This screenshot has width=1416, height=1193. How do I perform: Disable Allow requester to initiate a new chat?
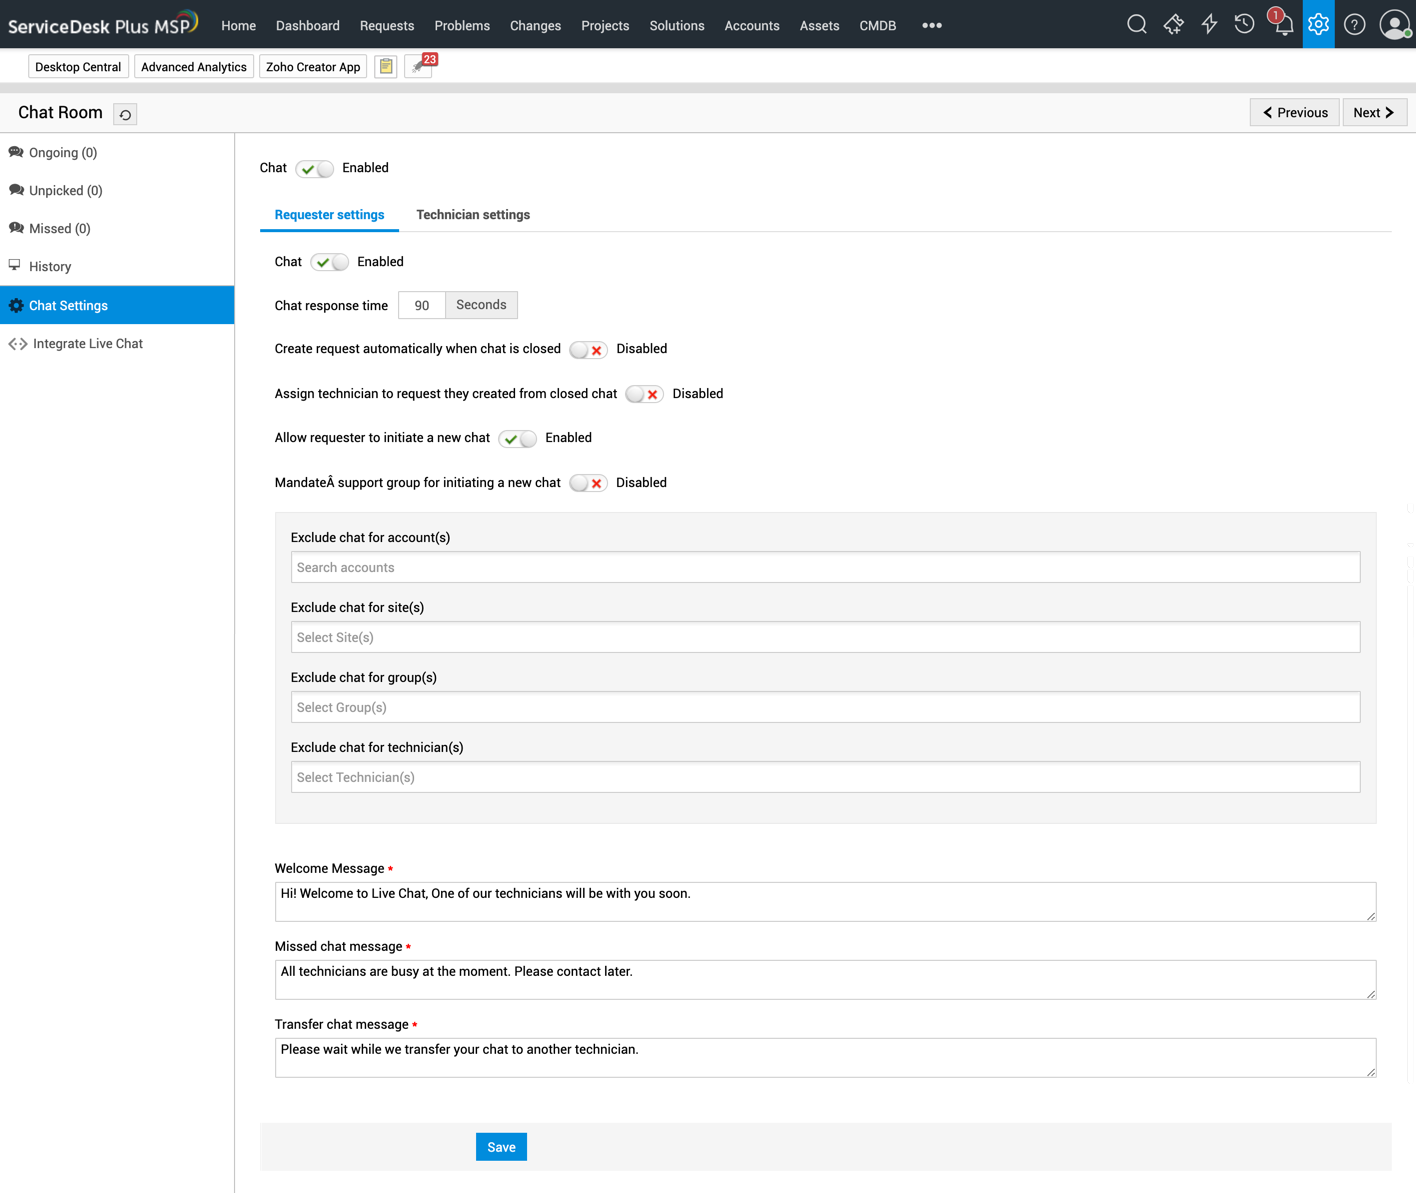pyautogui.click(x=517, y=438)
